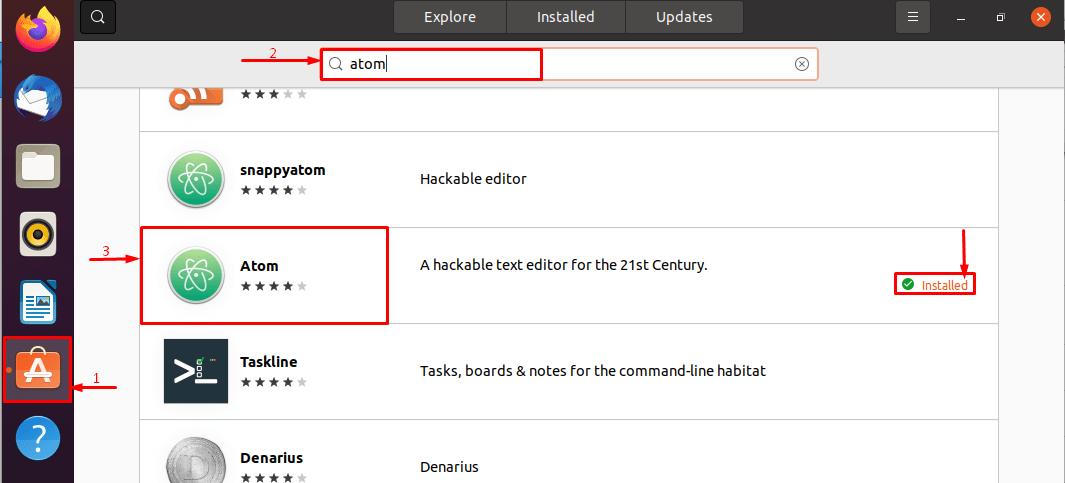This screenshot has width=1065, height=483.
Task: Click the Taskline star rating
Action: tap(274, 382)
